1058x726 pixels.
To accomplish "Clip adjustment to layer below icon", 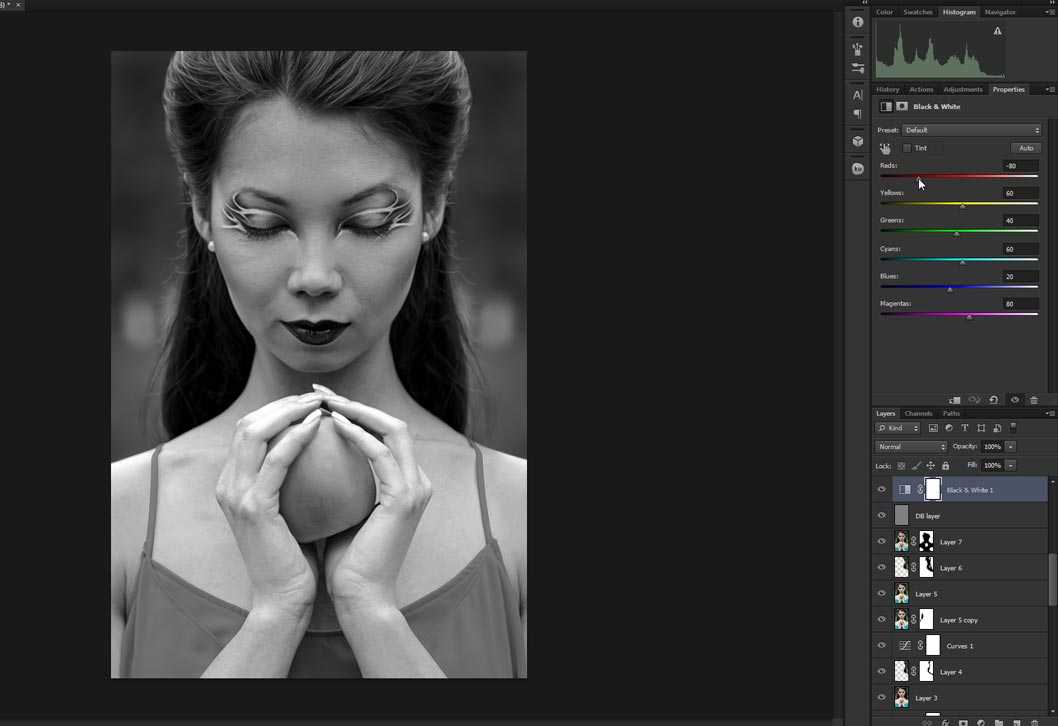I will click(x=955, y=400).
